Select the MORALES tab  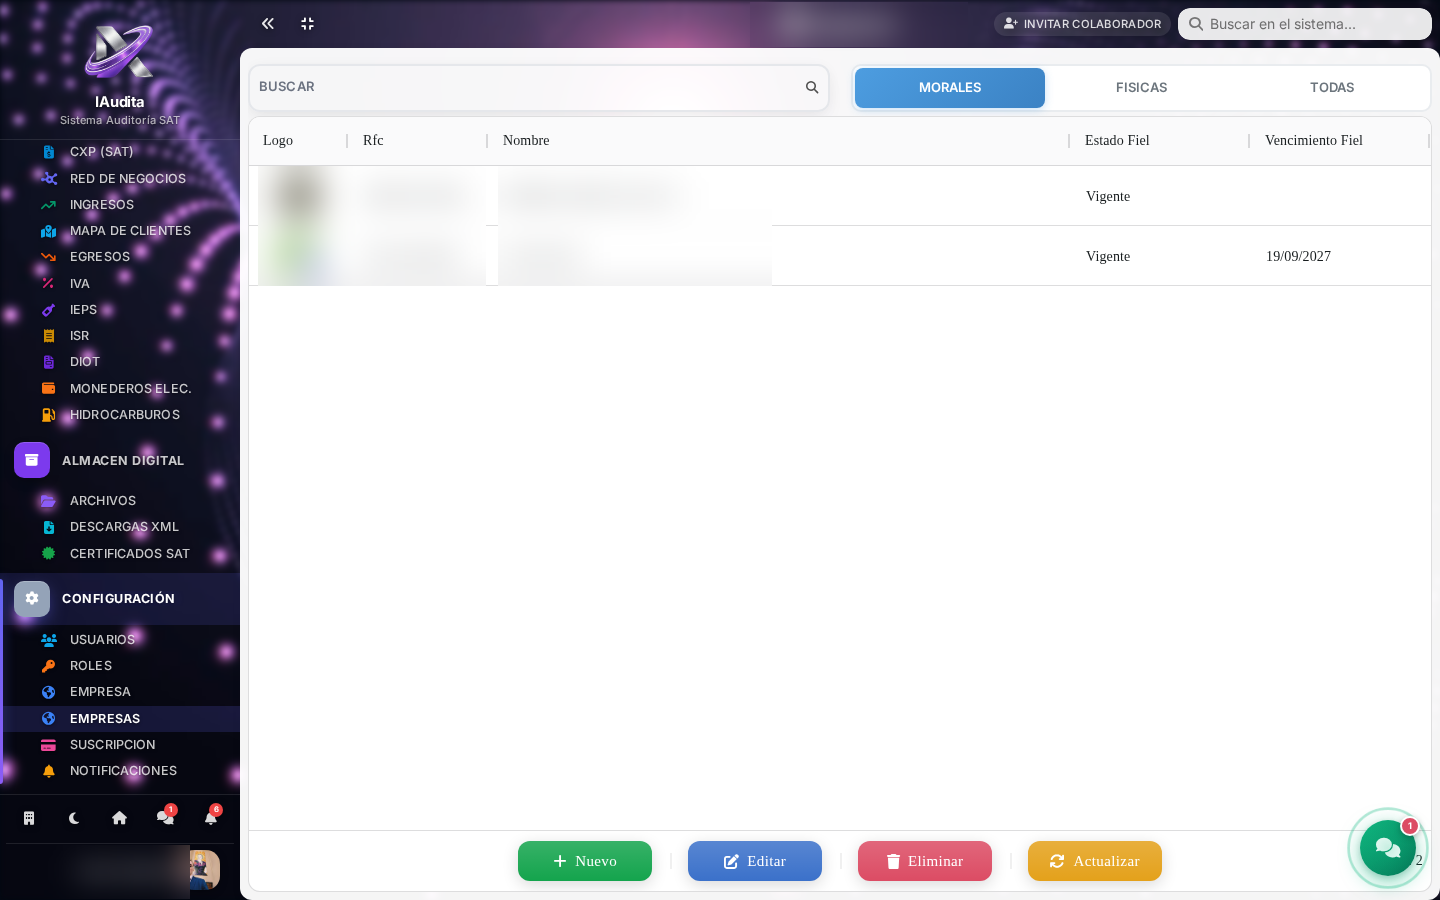point(950,88)
